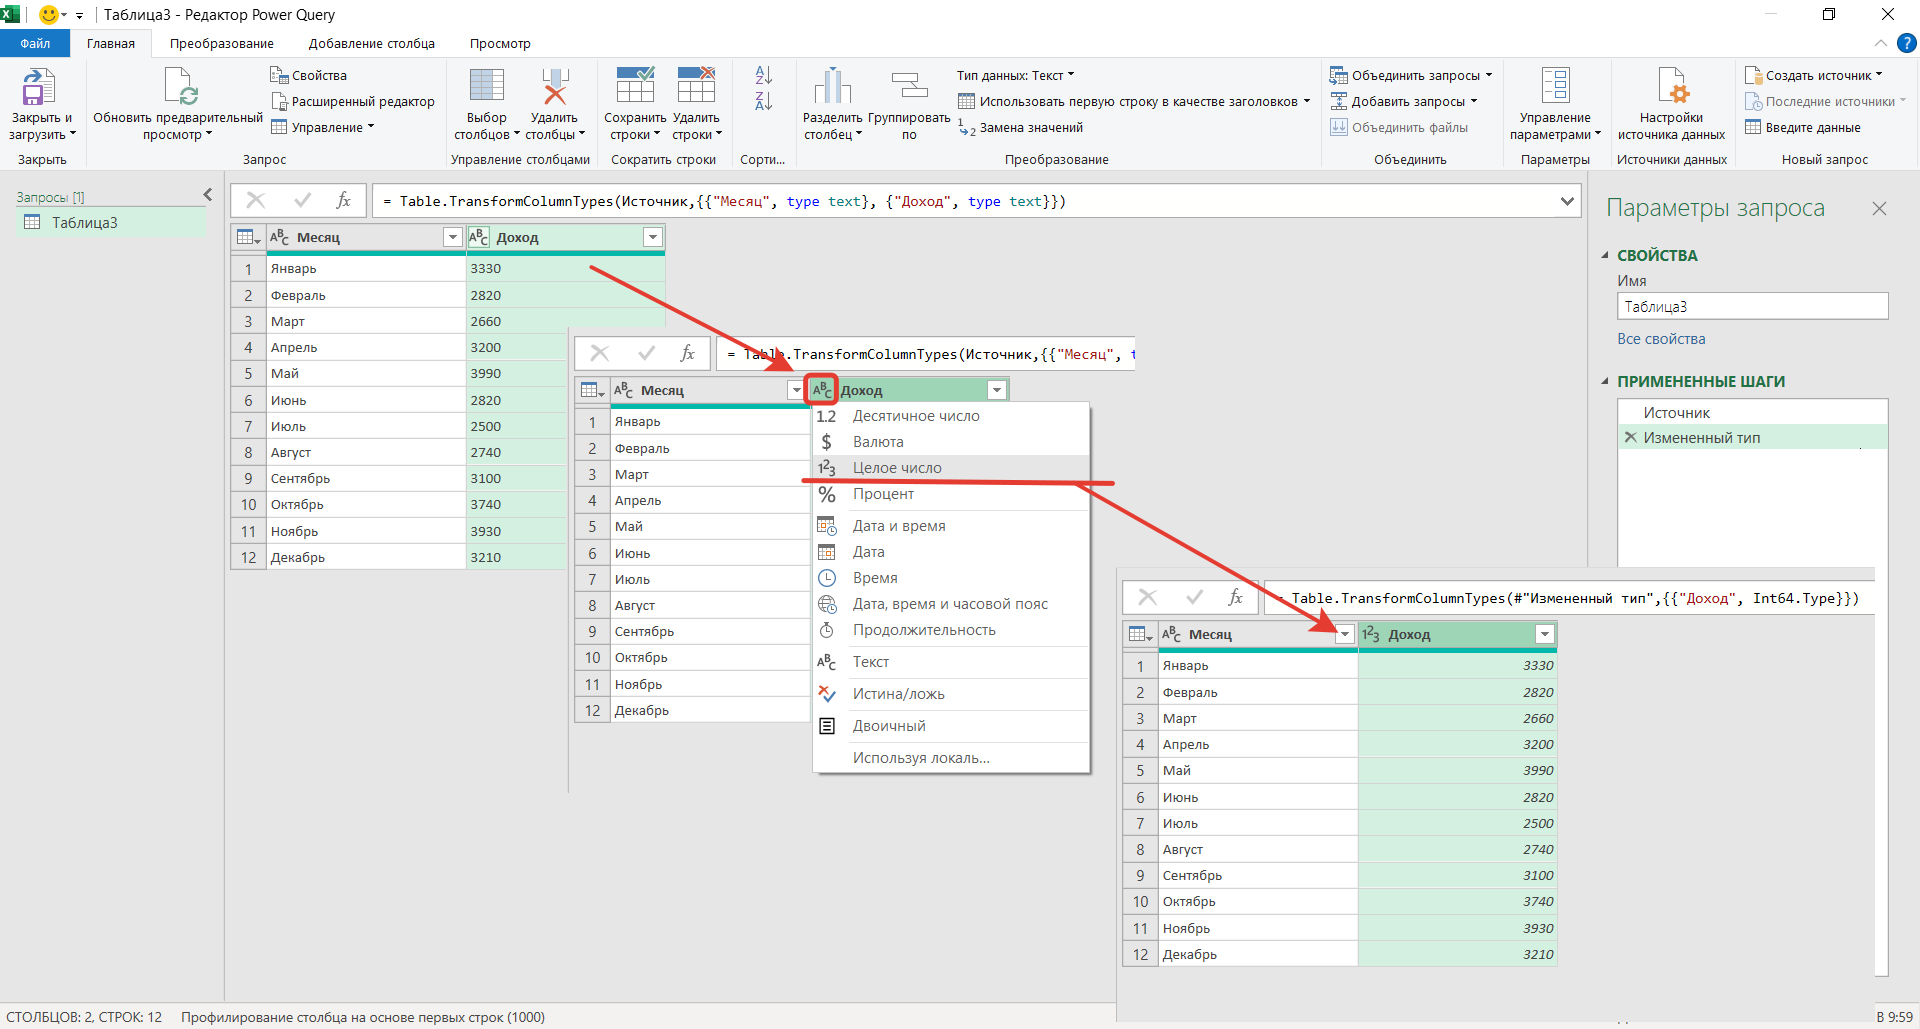
Task: Open the Доход column filter dropdown
Action: (653, 237)
